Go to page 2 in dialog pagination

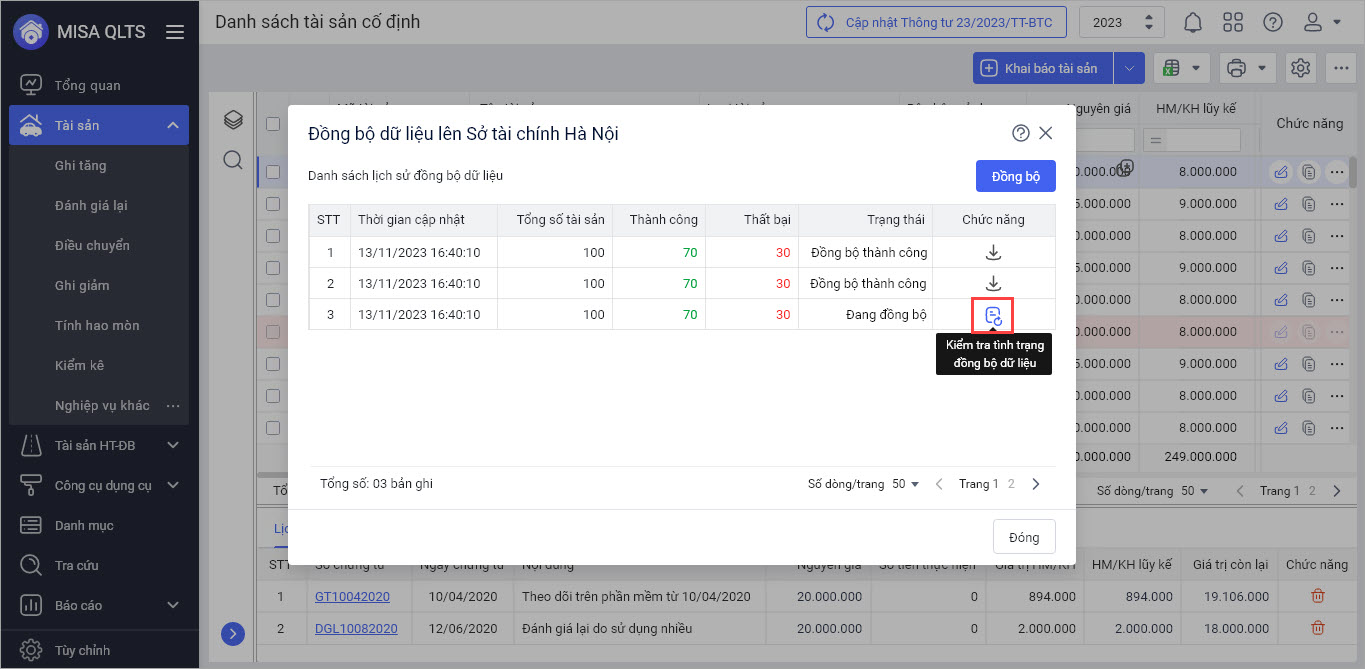point(1011,484)
